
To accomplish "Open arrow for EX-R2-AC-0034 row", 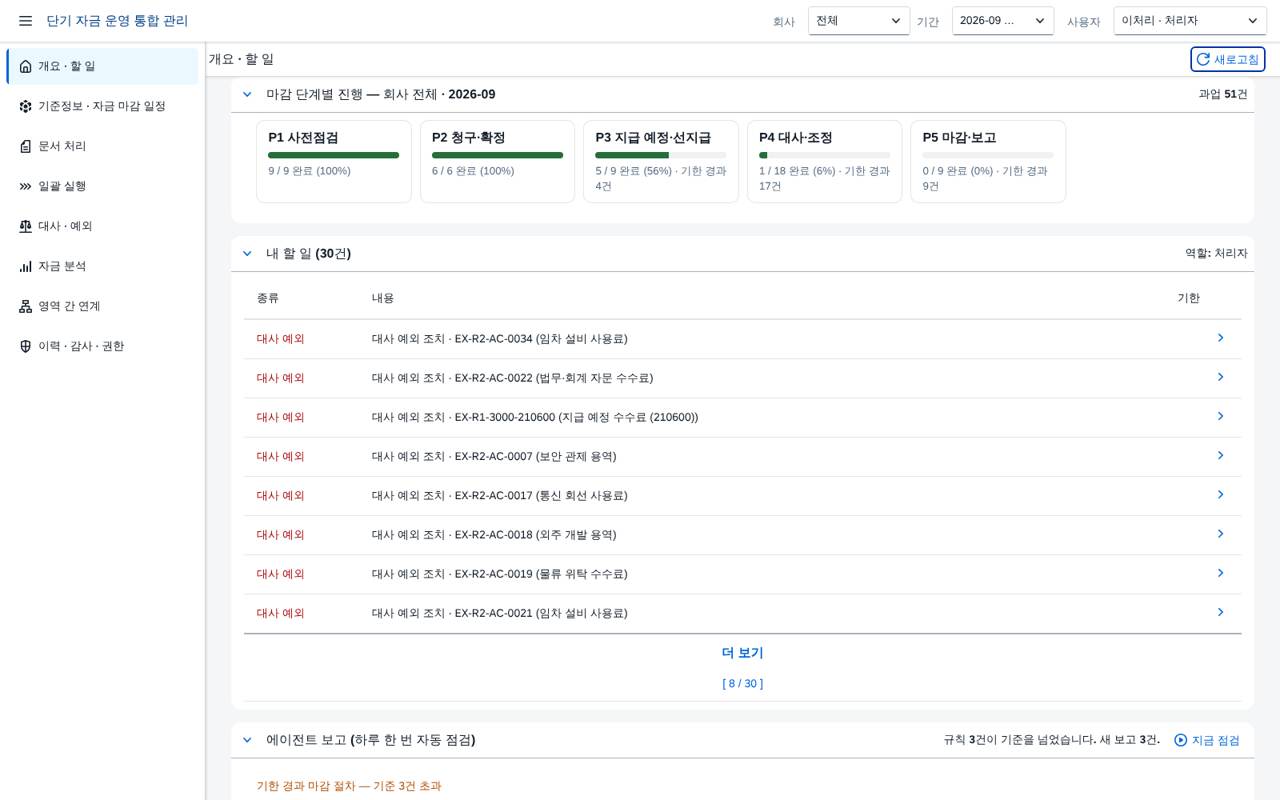I will tap(1220, 338).
